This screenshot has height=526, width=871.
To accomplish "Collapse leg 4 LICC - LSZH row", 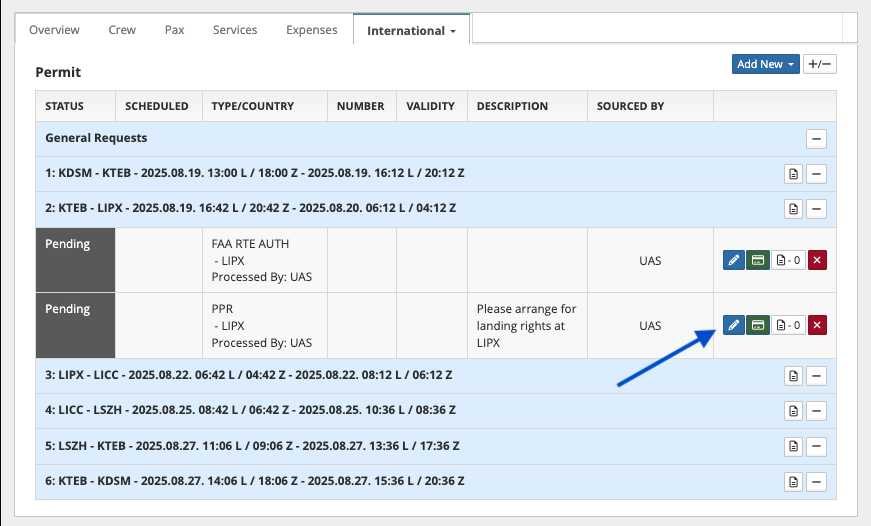I will 816,411.
